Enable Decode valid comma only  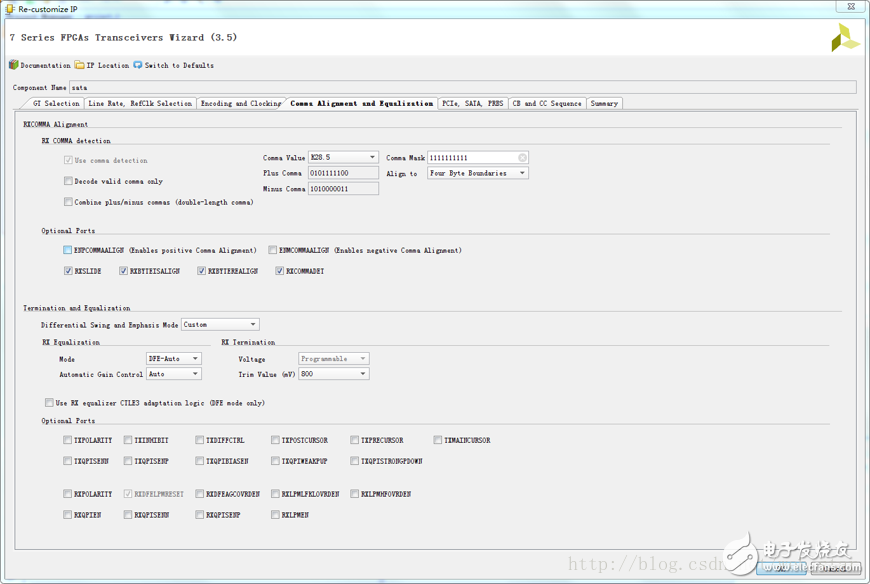click(68, 181)
